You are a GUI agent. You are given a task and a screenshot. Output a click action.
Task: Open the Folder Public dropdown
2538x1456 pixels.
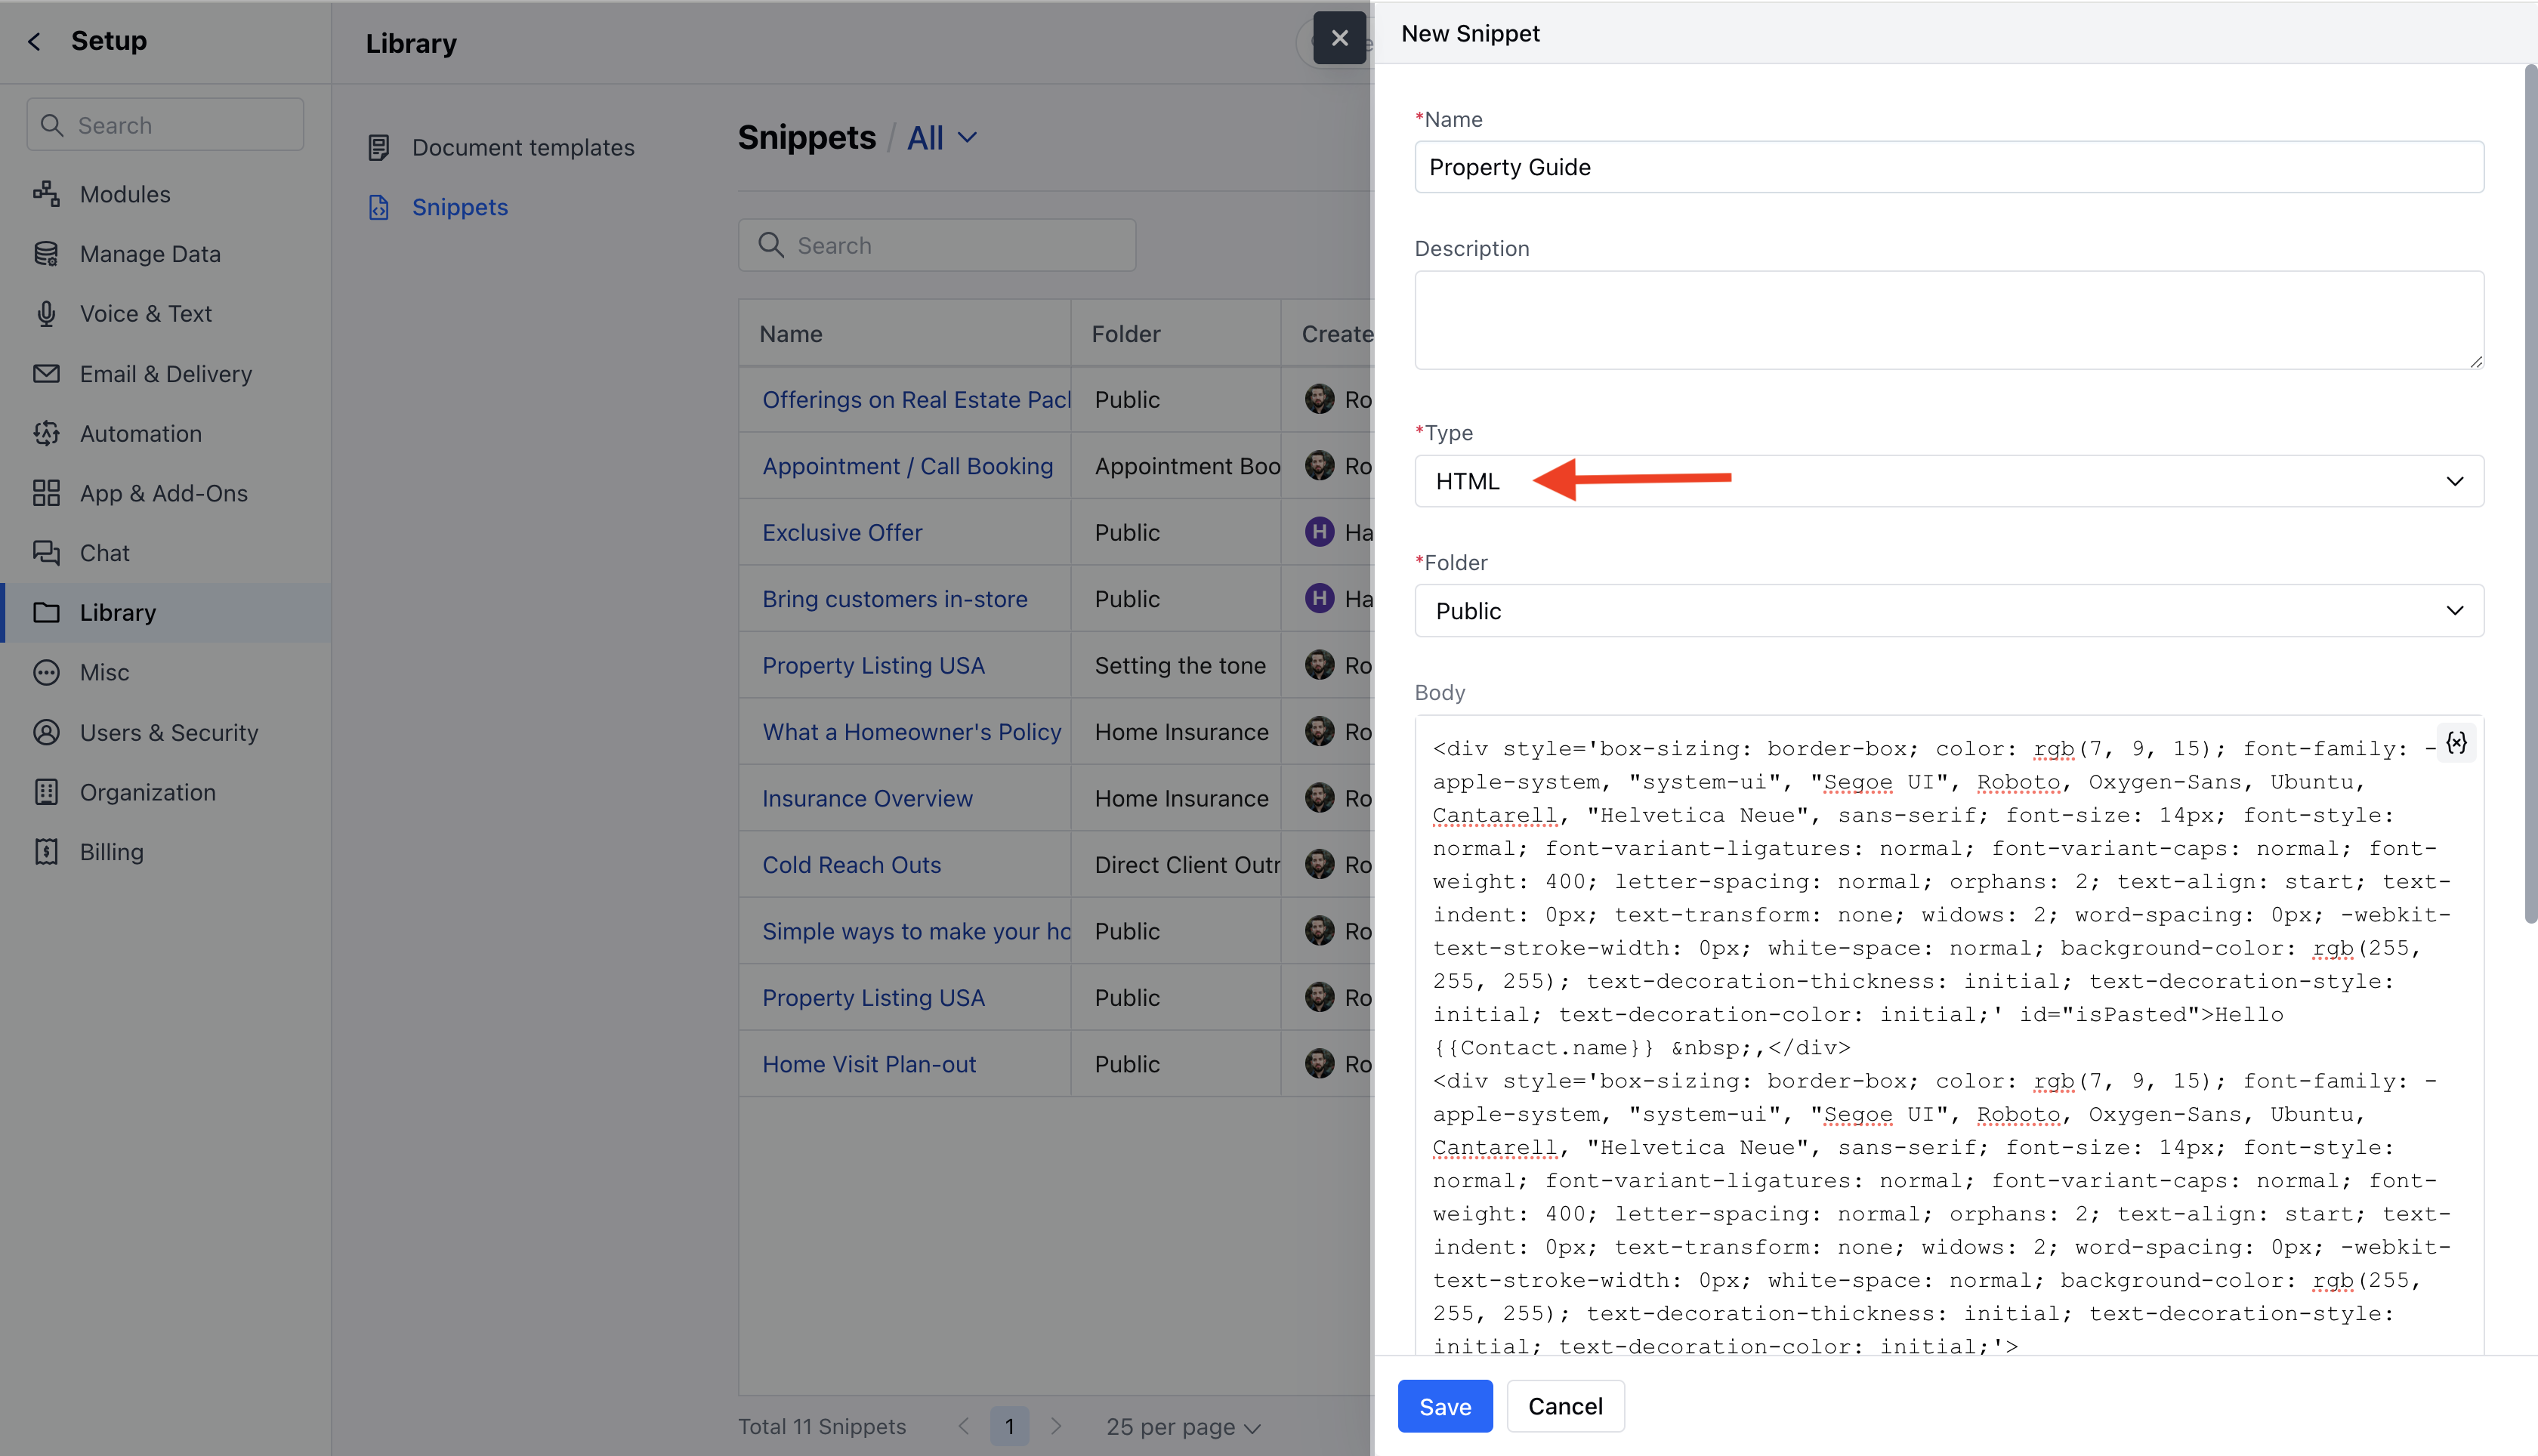coord(1948,611)
